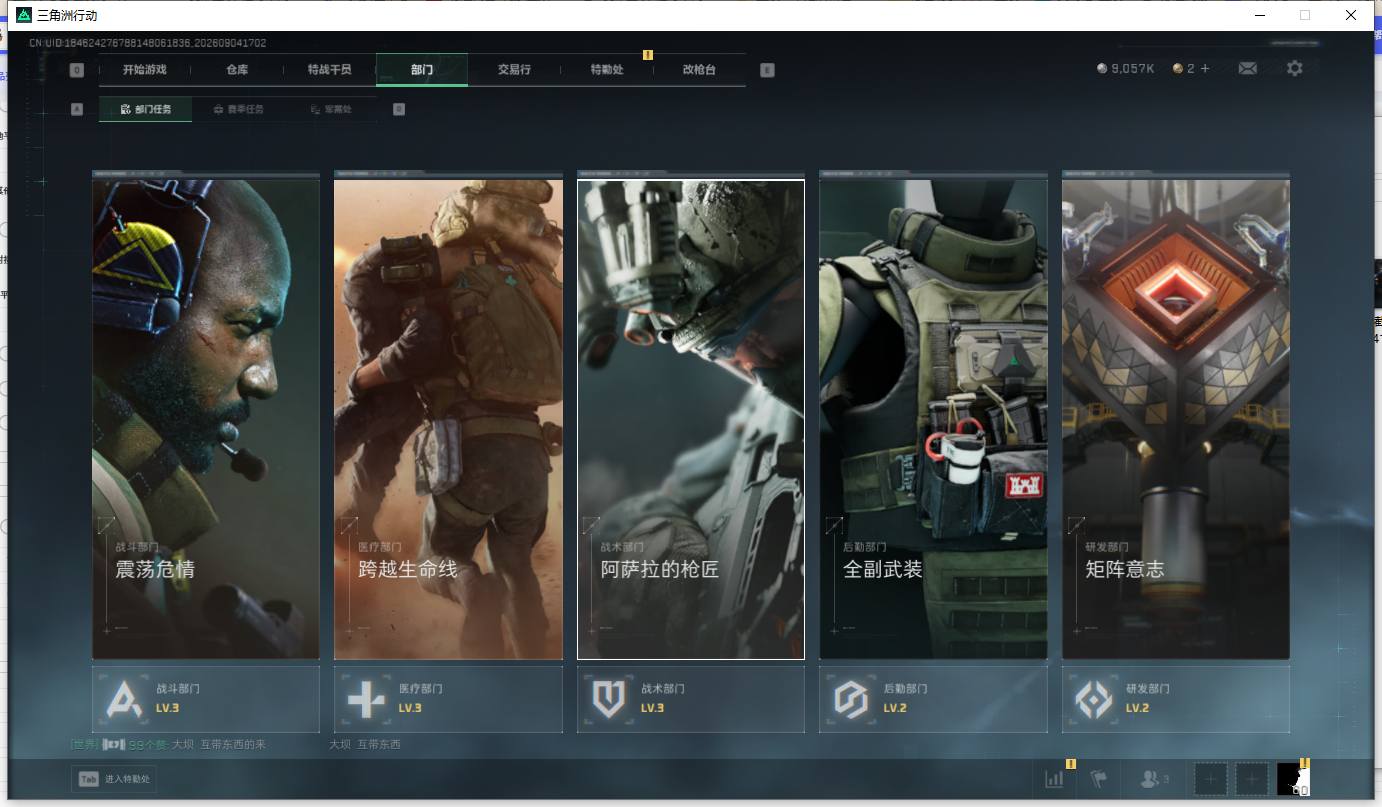Open the 改枪台 tab
1382x807 pixels.
pos(700,70)
